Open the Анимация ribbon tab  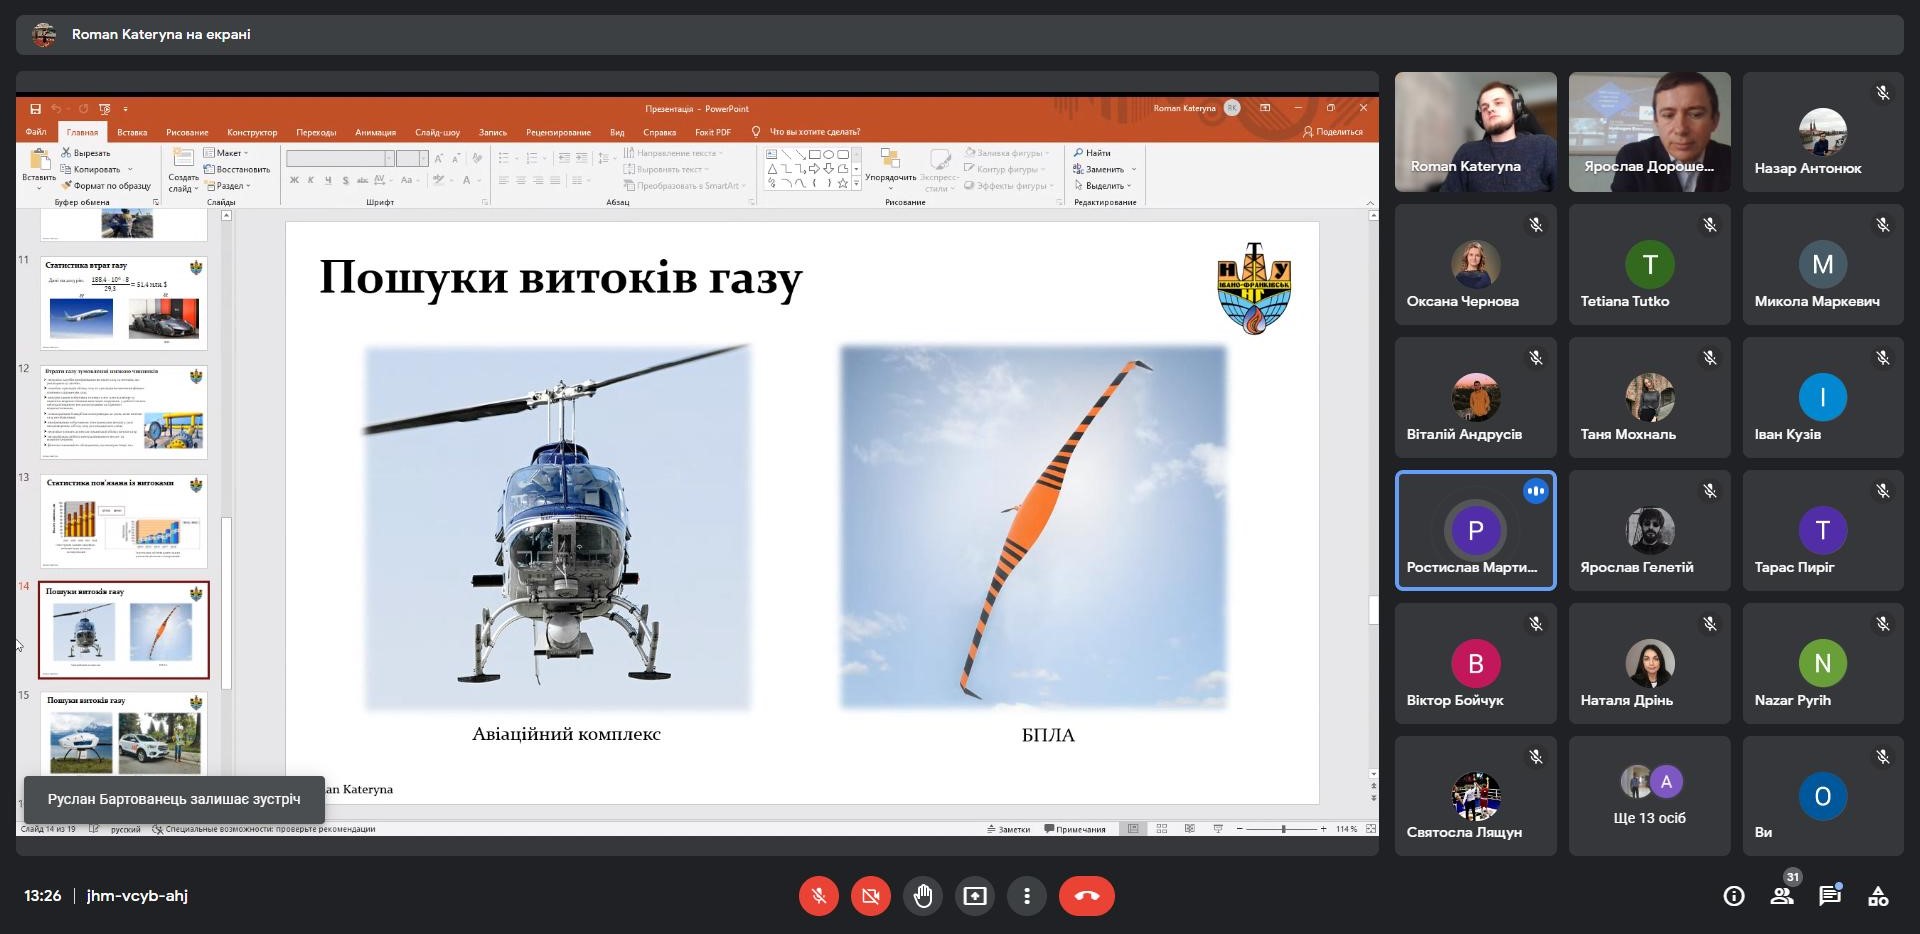pos(376,132)
